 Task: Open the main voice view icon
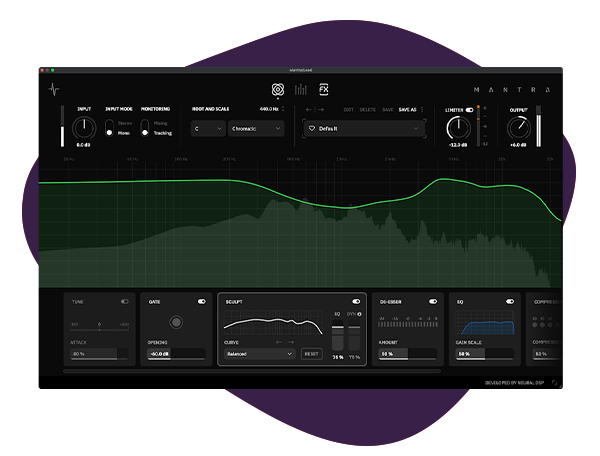tap(278, 89)
